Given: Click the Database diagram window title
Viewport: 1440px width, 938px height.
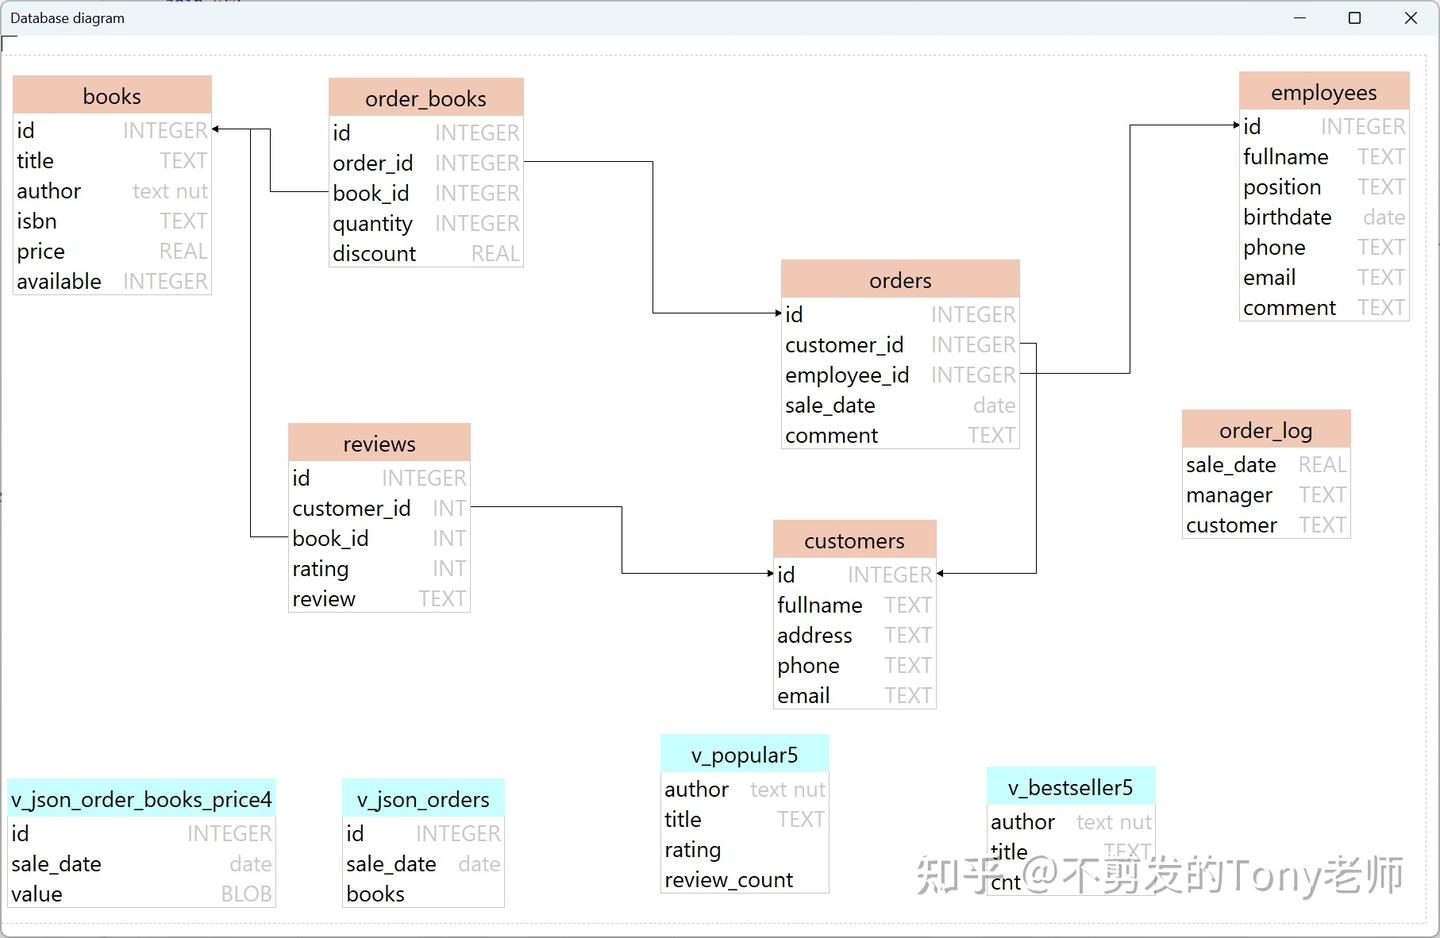Looking at the screenshot, I should point(67,17).
